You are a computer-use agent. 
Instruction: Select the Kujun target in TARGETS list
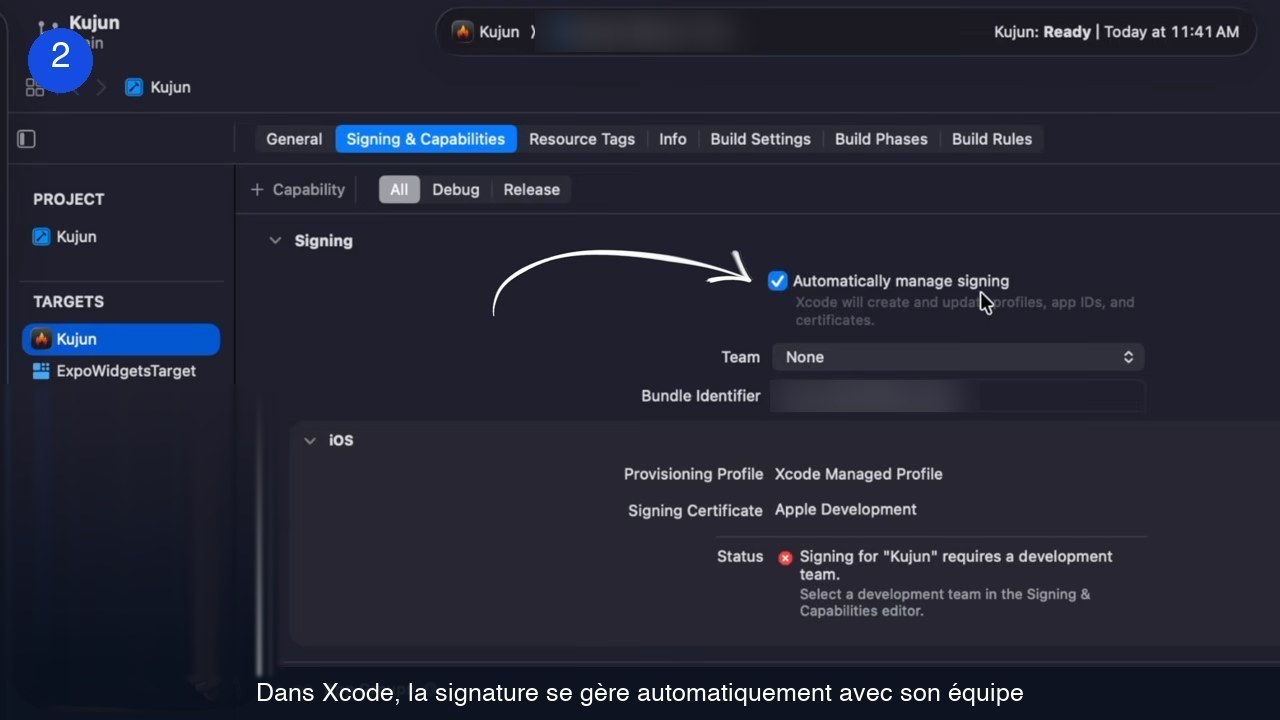coord(121,339)
